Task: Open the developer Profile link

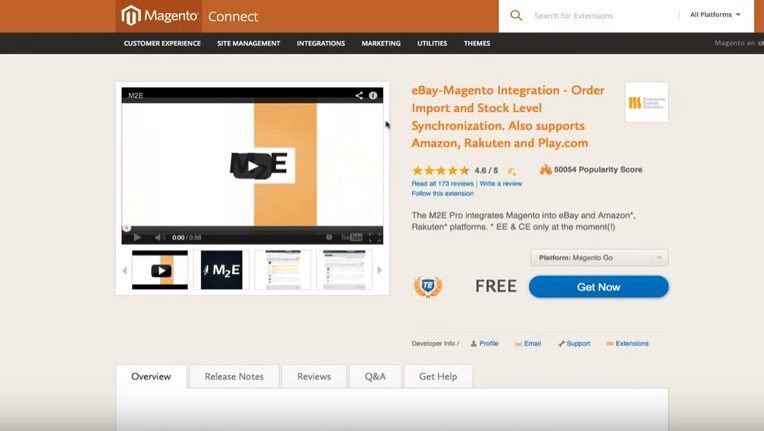Action: (x=484, y=343)
